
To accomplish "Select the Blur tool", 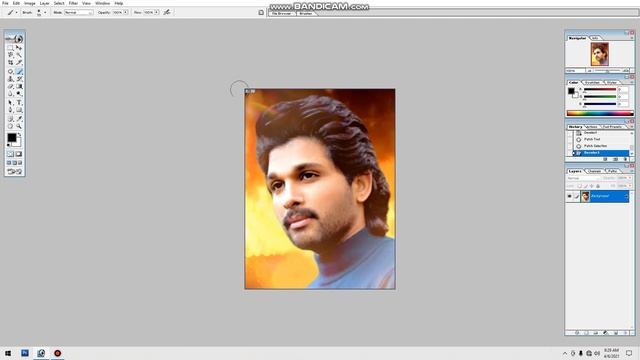I will pos(11,94).
